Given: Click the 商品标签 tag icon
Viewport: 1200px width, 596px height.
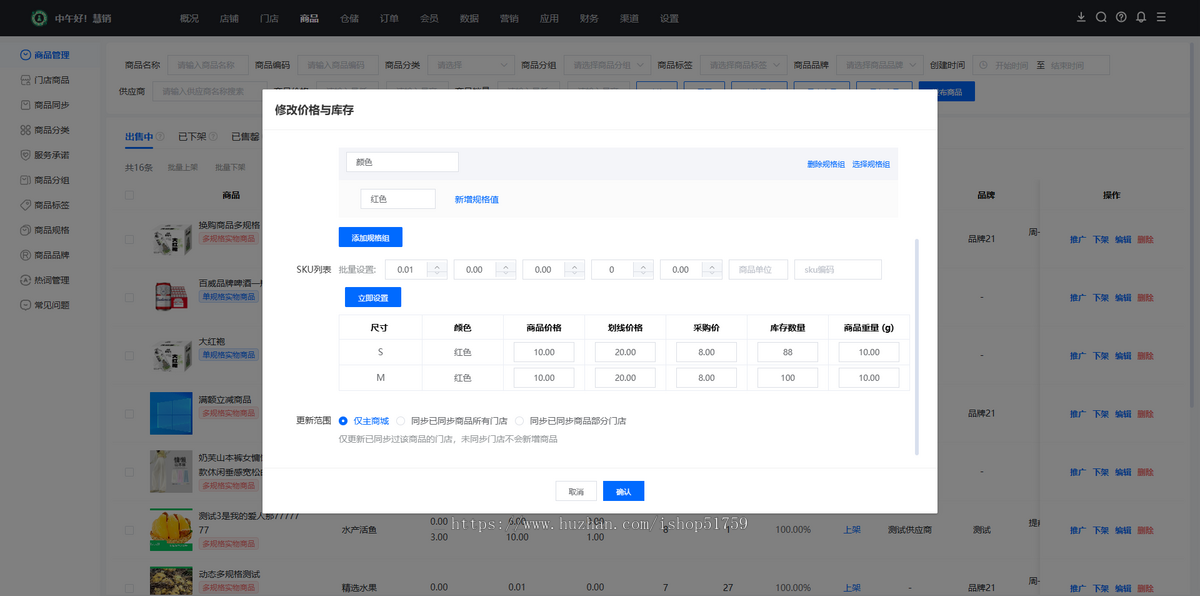Looking at the screenshot, I should tap(26, 205).
